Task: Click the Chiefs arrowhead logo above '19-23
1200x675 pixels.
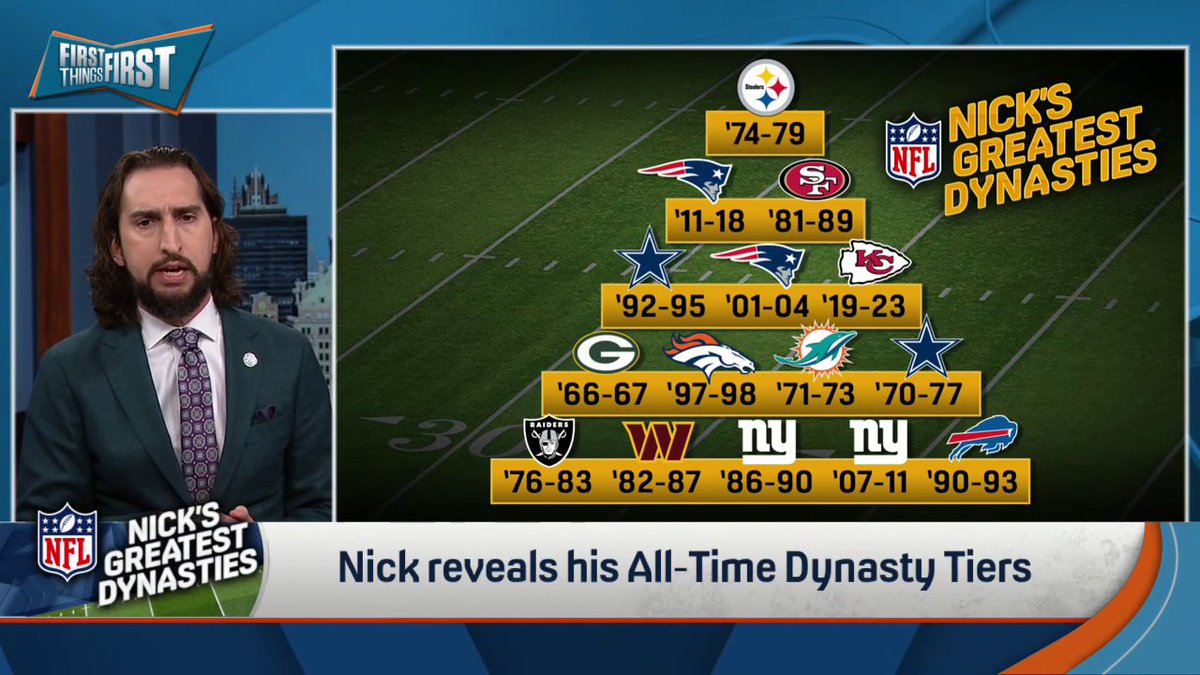Action: (x=874, y=263)
